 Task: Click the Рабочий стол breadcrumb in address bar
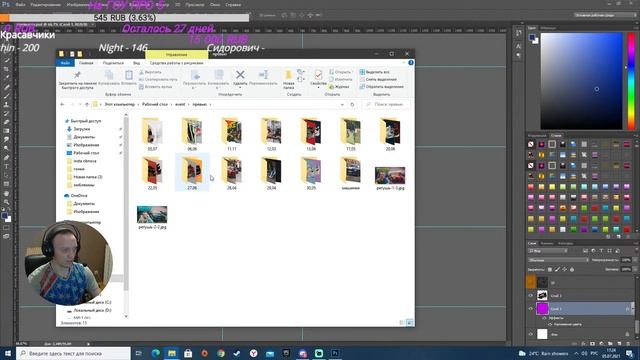coord(155,104)
